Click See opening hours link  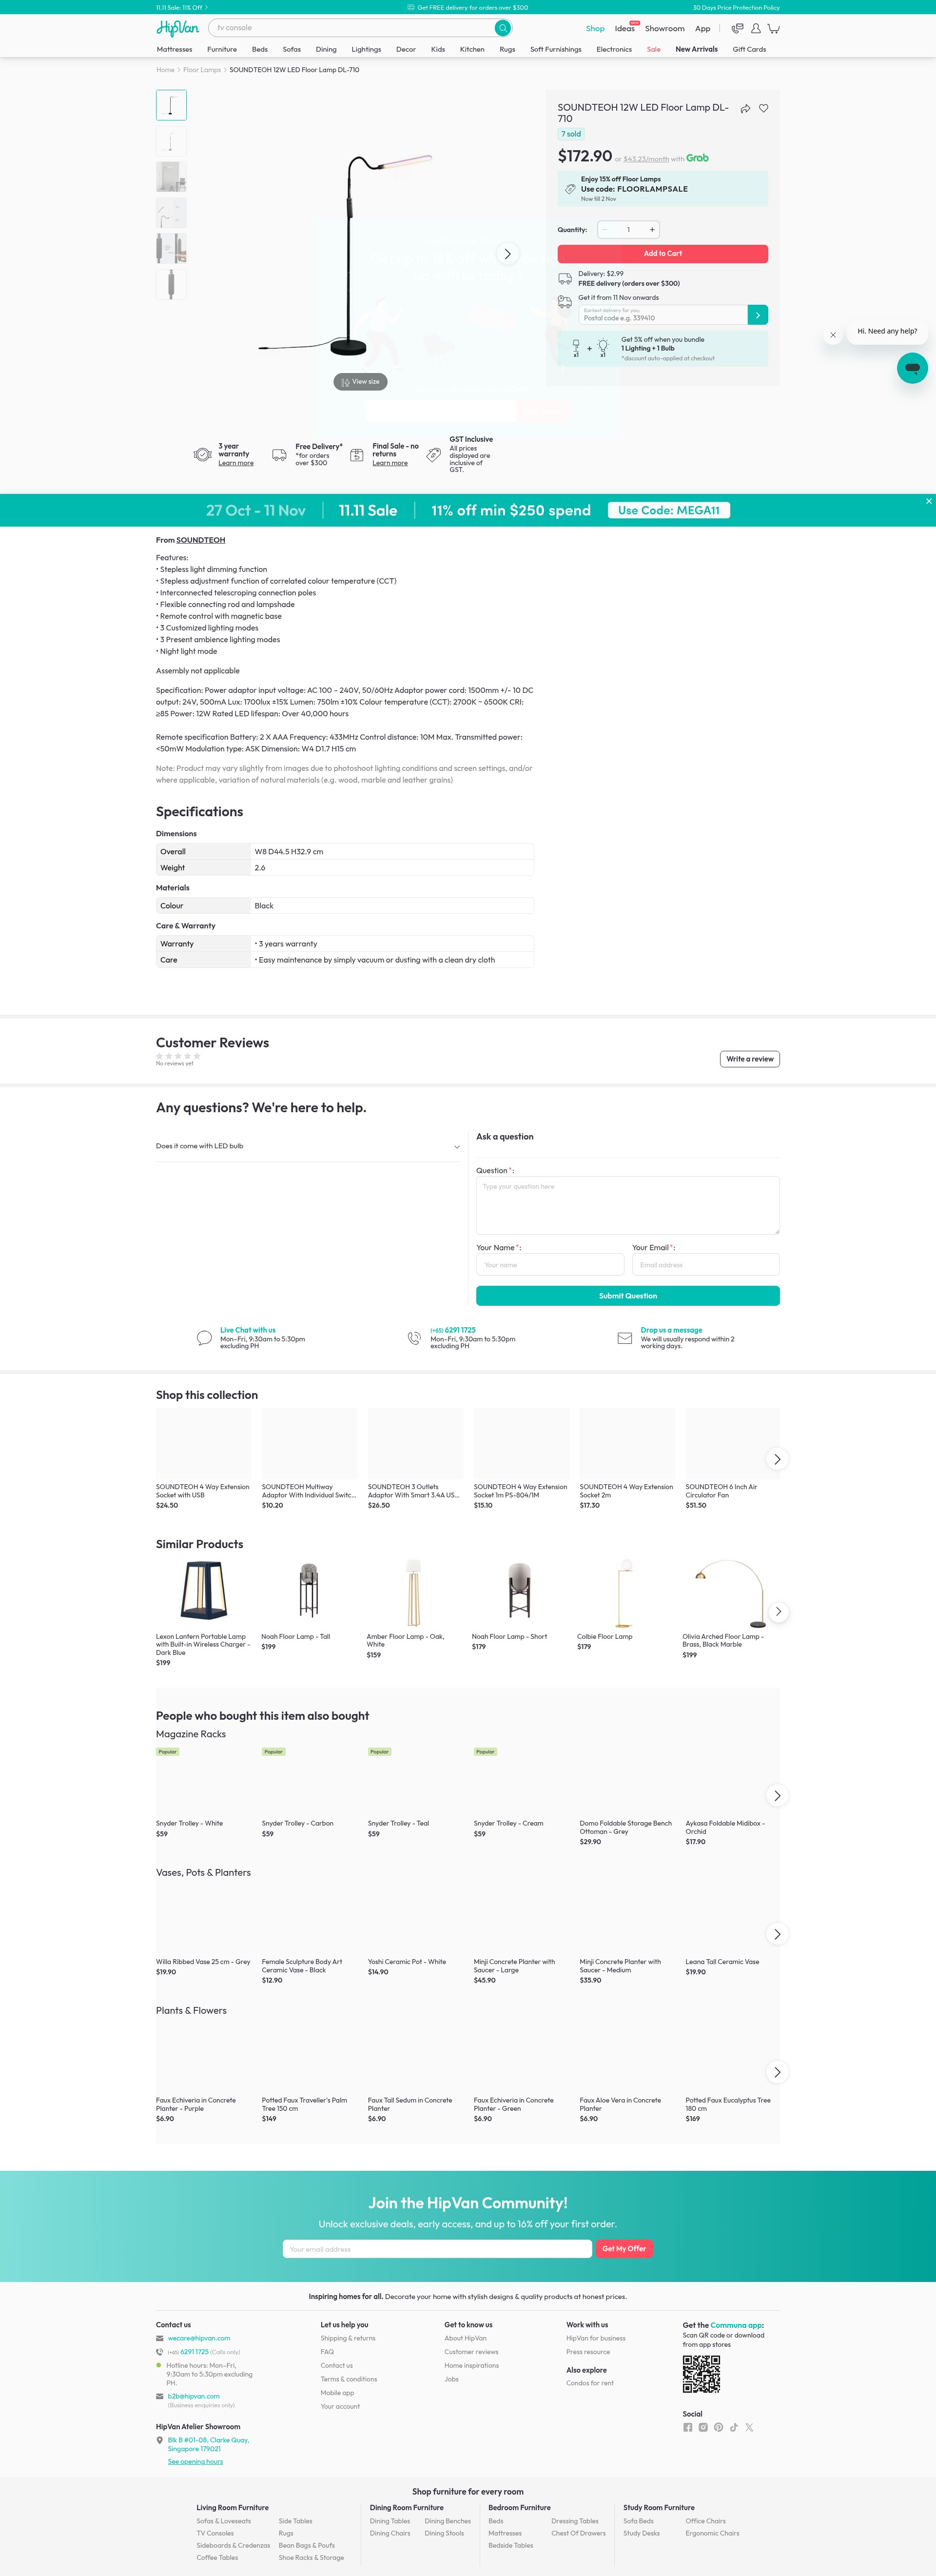pos(195,2462)
